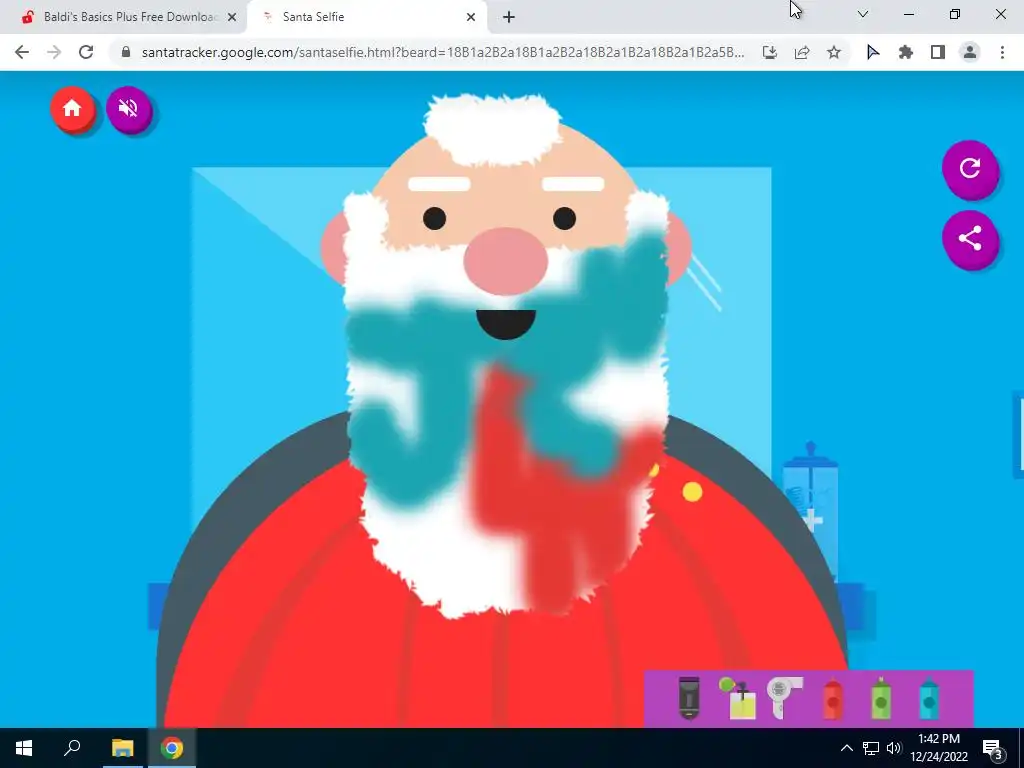Open the Windows Start menu
Image resolution: width=1024 pixels, height=768 pixels.
[24, 748]
